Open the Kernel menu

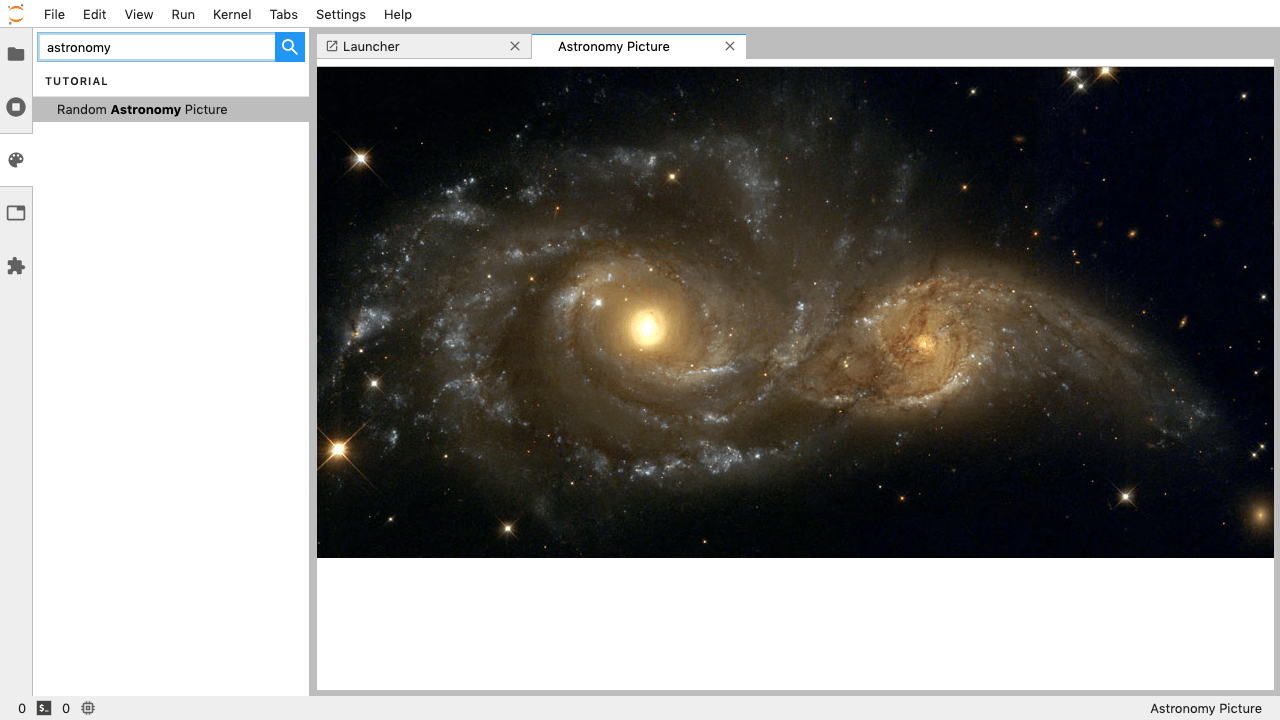(x=232, y=14)
